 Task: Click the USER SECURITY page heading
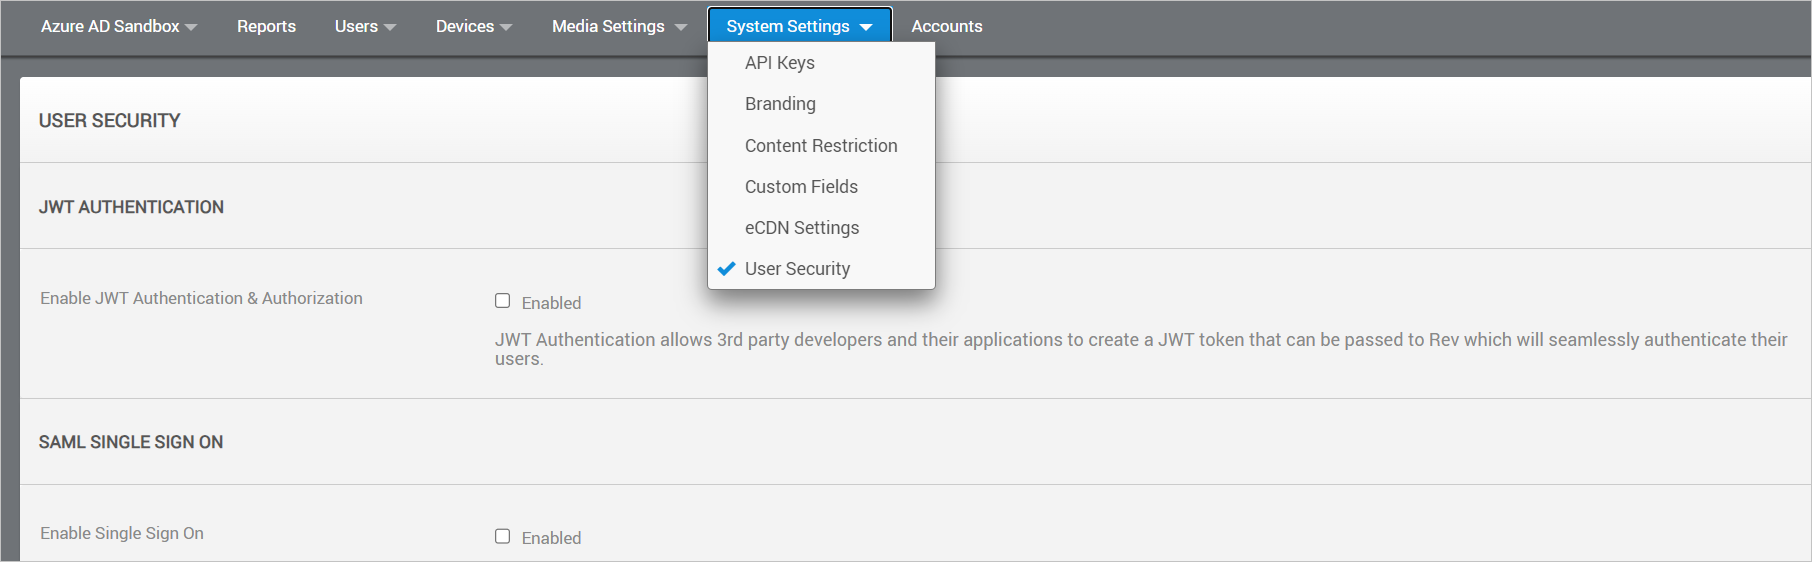tap(110, 121)
